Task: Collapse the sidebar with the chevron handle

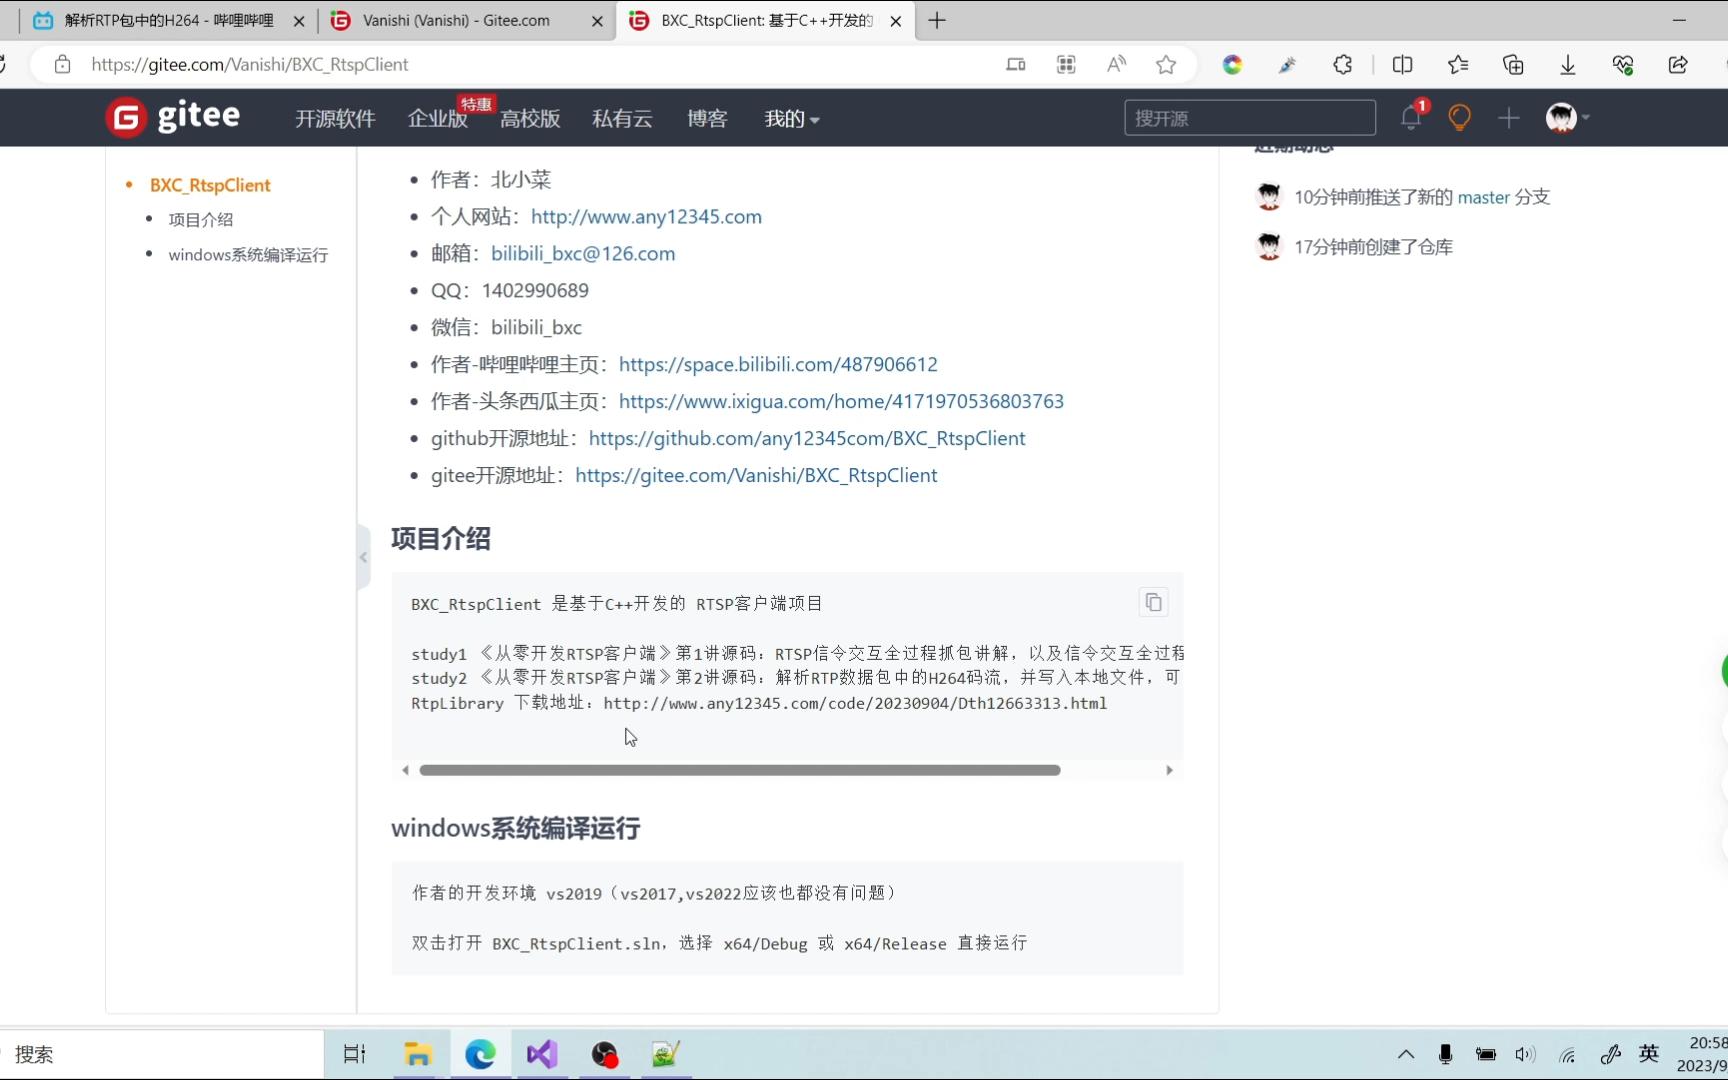Action: point(363,557)
